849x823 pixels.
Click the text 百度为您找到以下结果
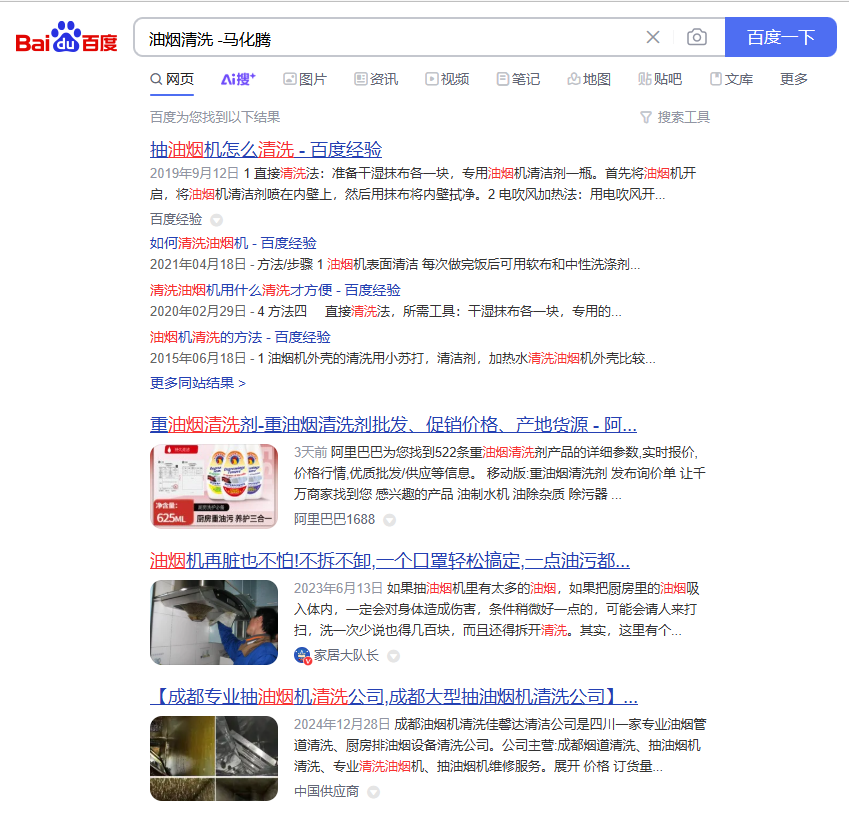coord(215,117)
